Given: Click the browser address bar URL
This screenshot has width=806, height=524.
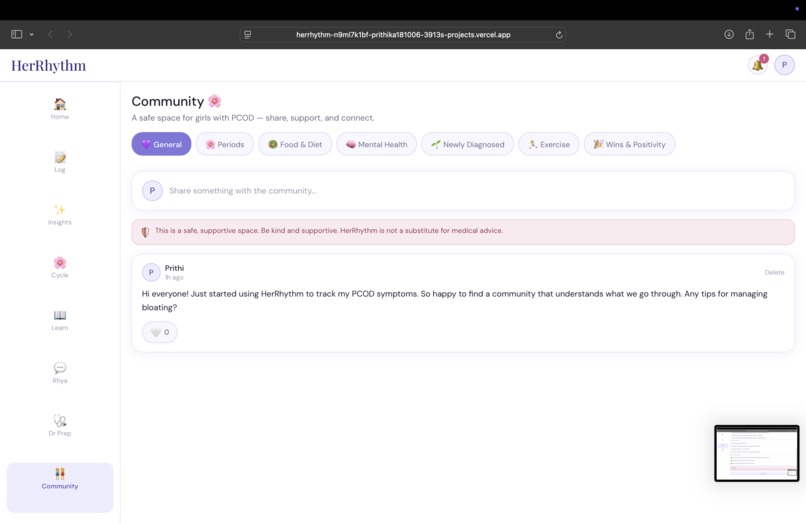Looking at the screenshot, I should [403, 35].
